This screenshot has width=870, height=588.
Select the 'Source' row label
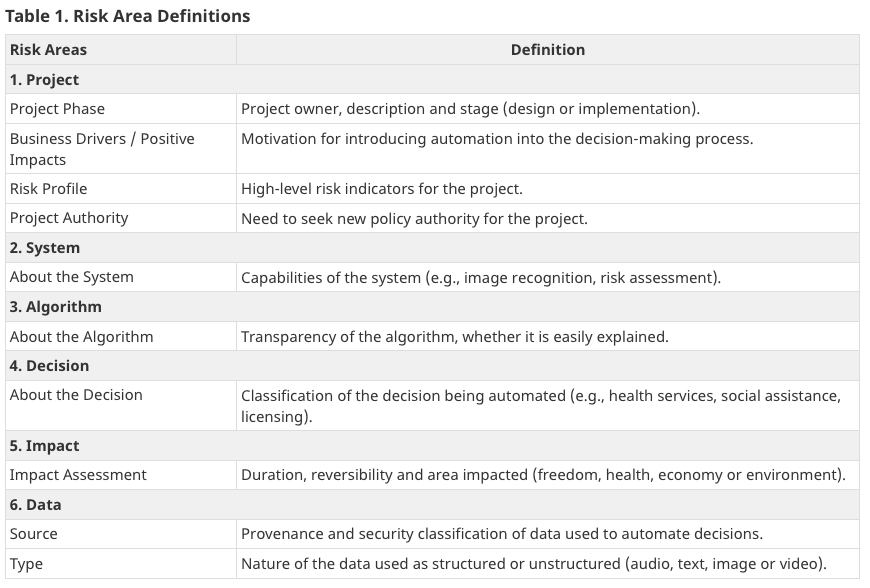tap(33, 534)
